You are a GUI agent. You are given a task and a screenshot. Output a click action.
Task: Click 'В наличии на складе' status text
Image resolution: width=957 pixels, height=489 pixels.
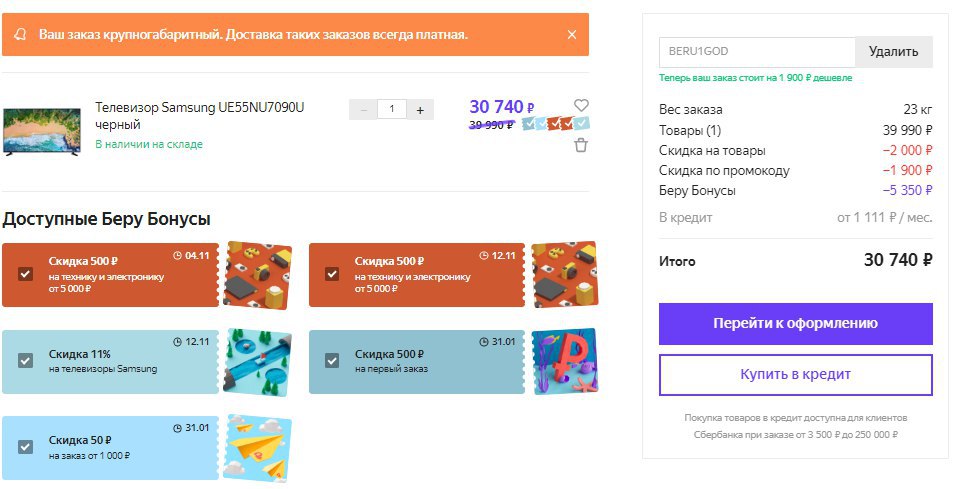(x=149, y=145)
